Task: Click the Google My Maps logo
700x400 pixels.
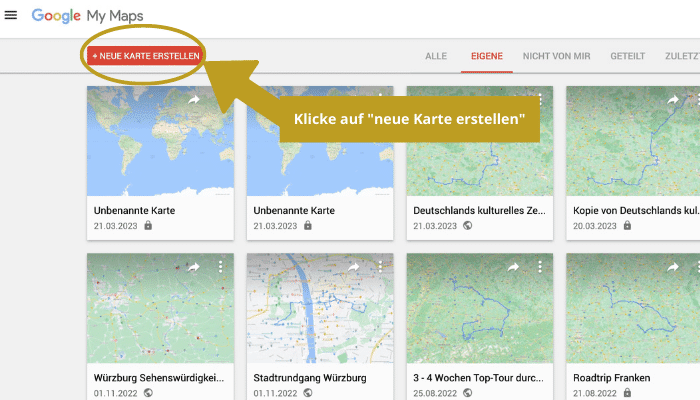Action: click(88, 16)
